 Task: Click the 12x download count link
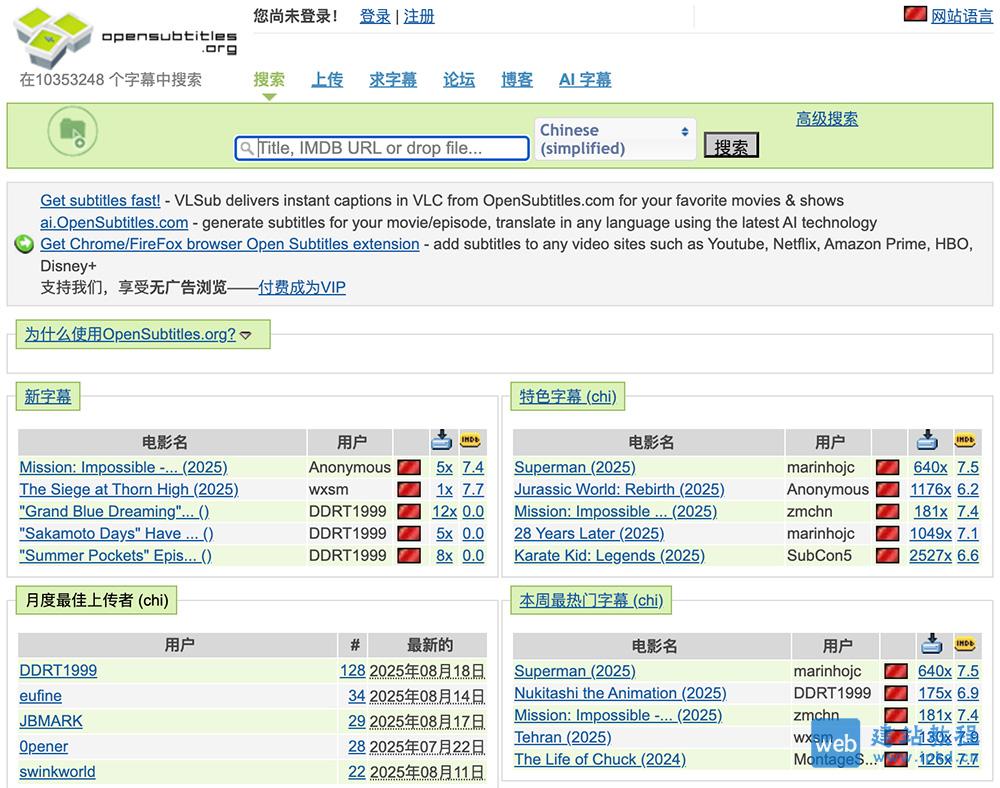445,512
